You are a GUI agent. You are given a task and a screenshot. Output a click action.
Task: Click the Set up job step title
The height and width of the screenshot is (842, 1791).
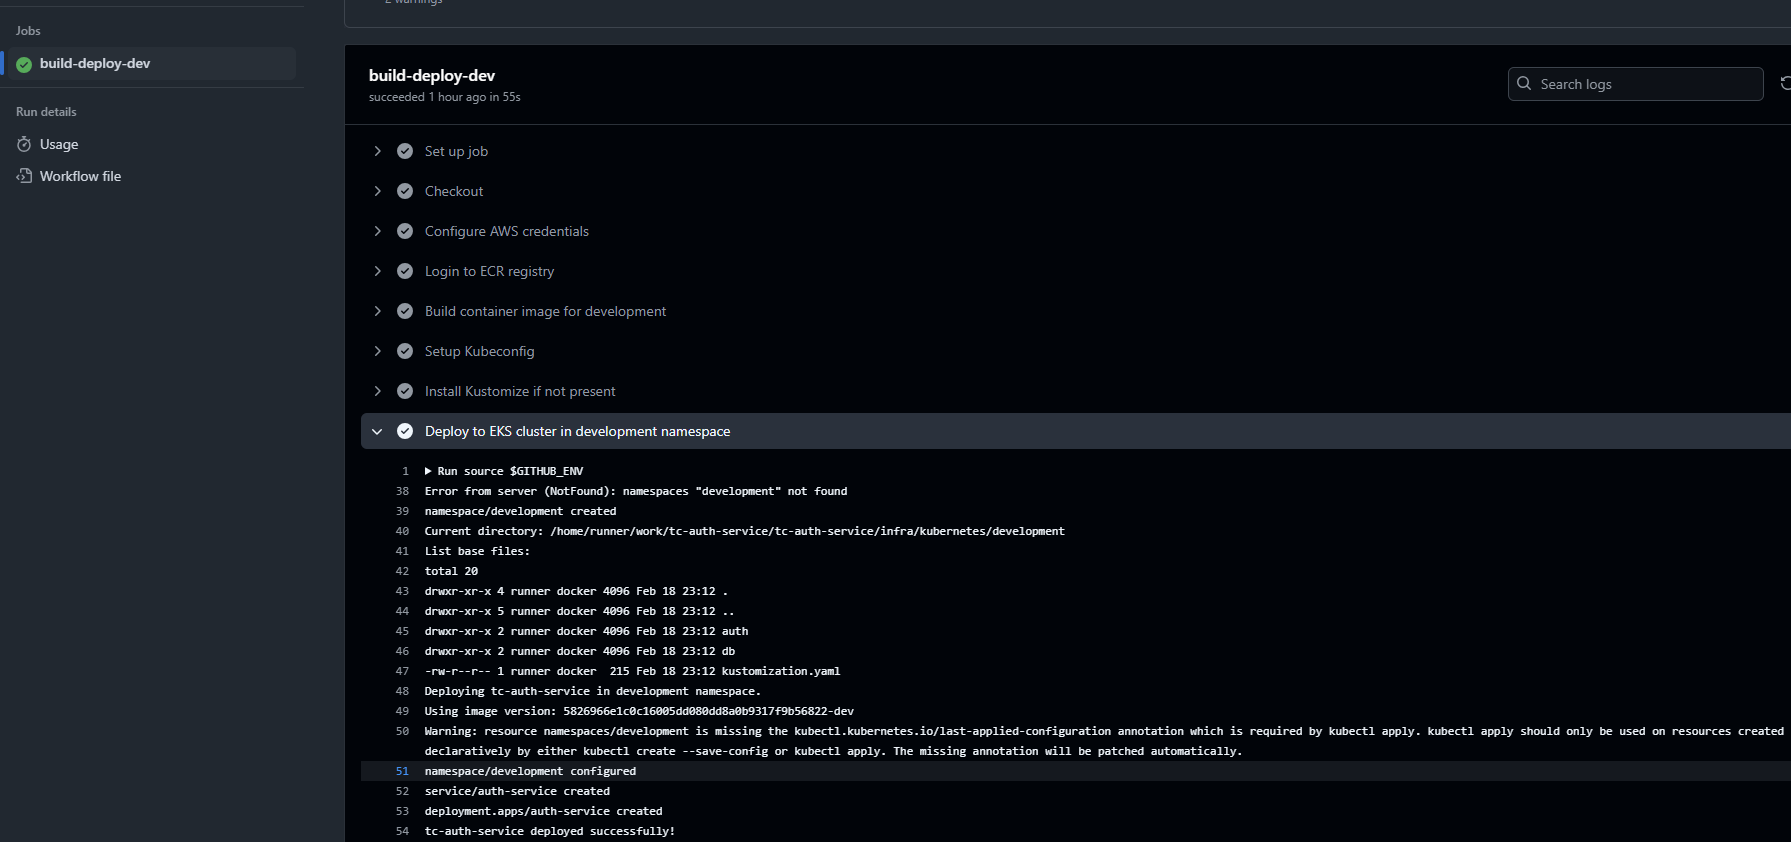click(x=456, y=151)
